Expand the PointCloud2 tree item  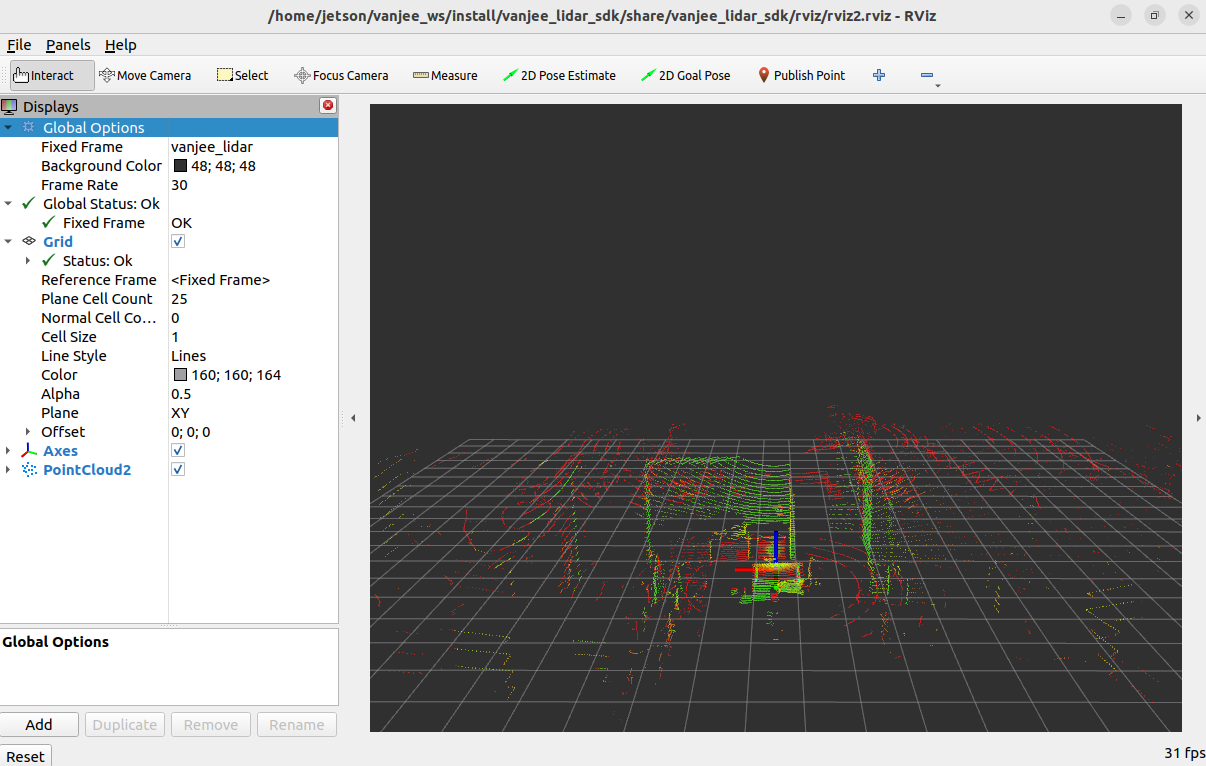(x=8, y=470)
